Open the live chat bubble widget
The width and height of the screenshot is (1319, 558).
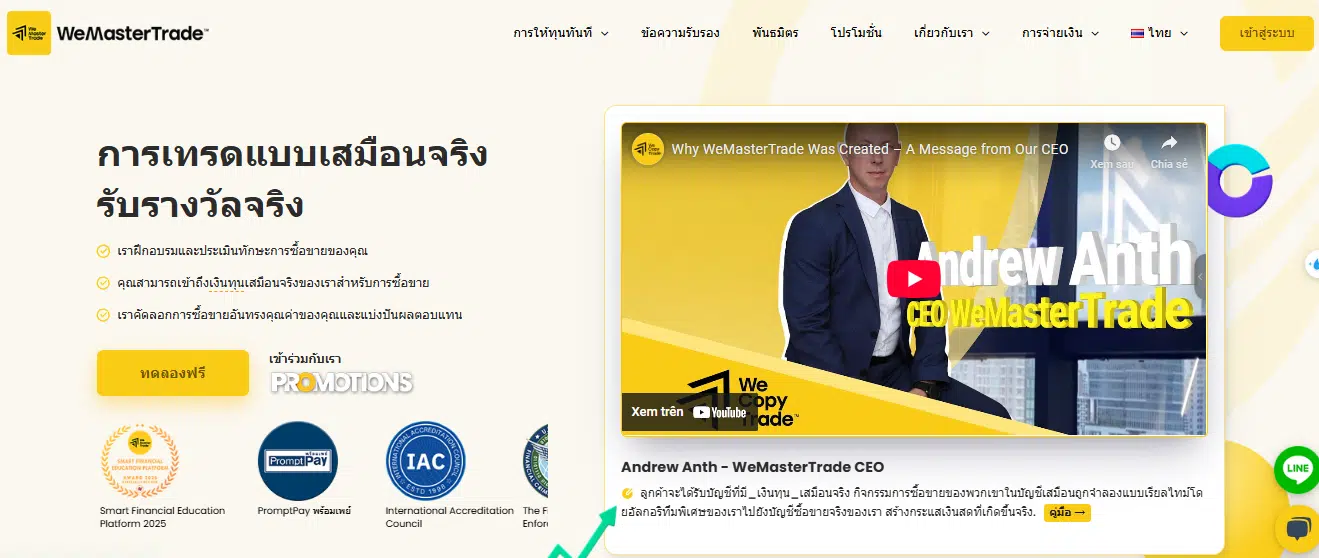(x=1297, y=529)
